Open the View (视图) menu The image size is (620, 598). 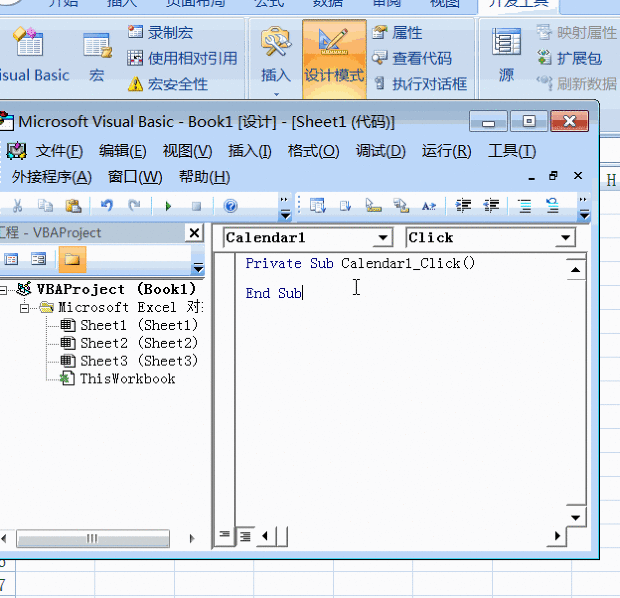[x=187, y=151]
